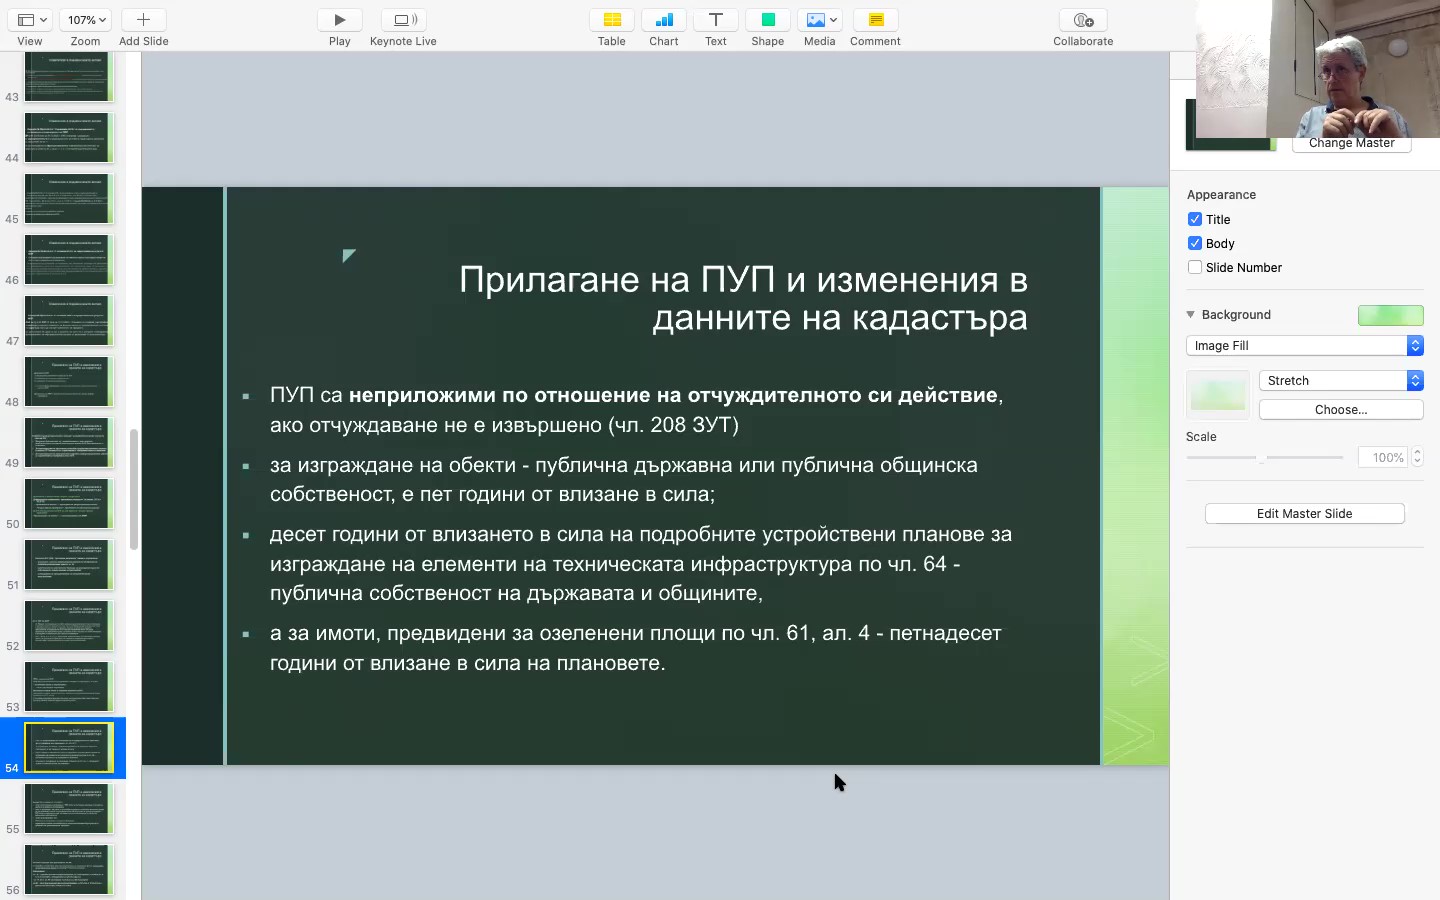The width and height of the screenshot is (1440, 900).
Task: Collapse the Background section triangle
Action: (x=1191, y=314)
